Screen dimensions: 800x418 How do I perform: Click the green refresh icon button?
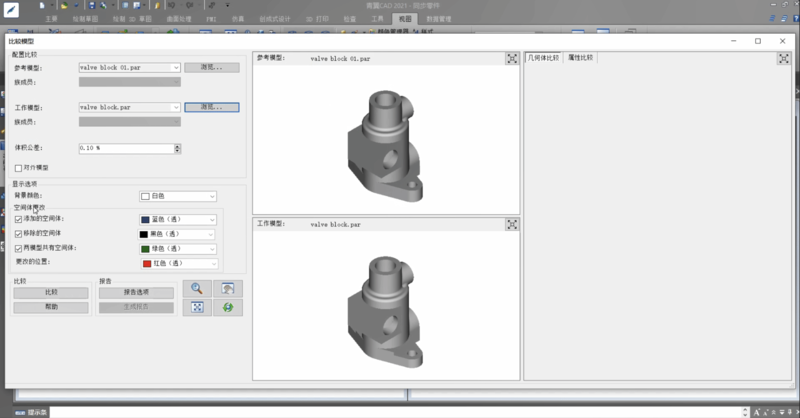(x=228, y=307)
